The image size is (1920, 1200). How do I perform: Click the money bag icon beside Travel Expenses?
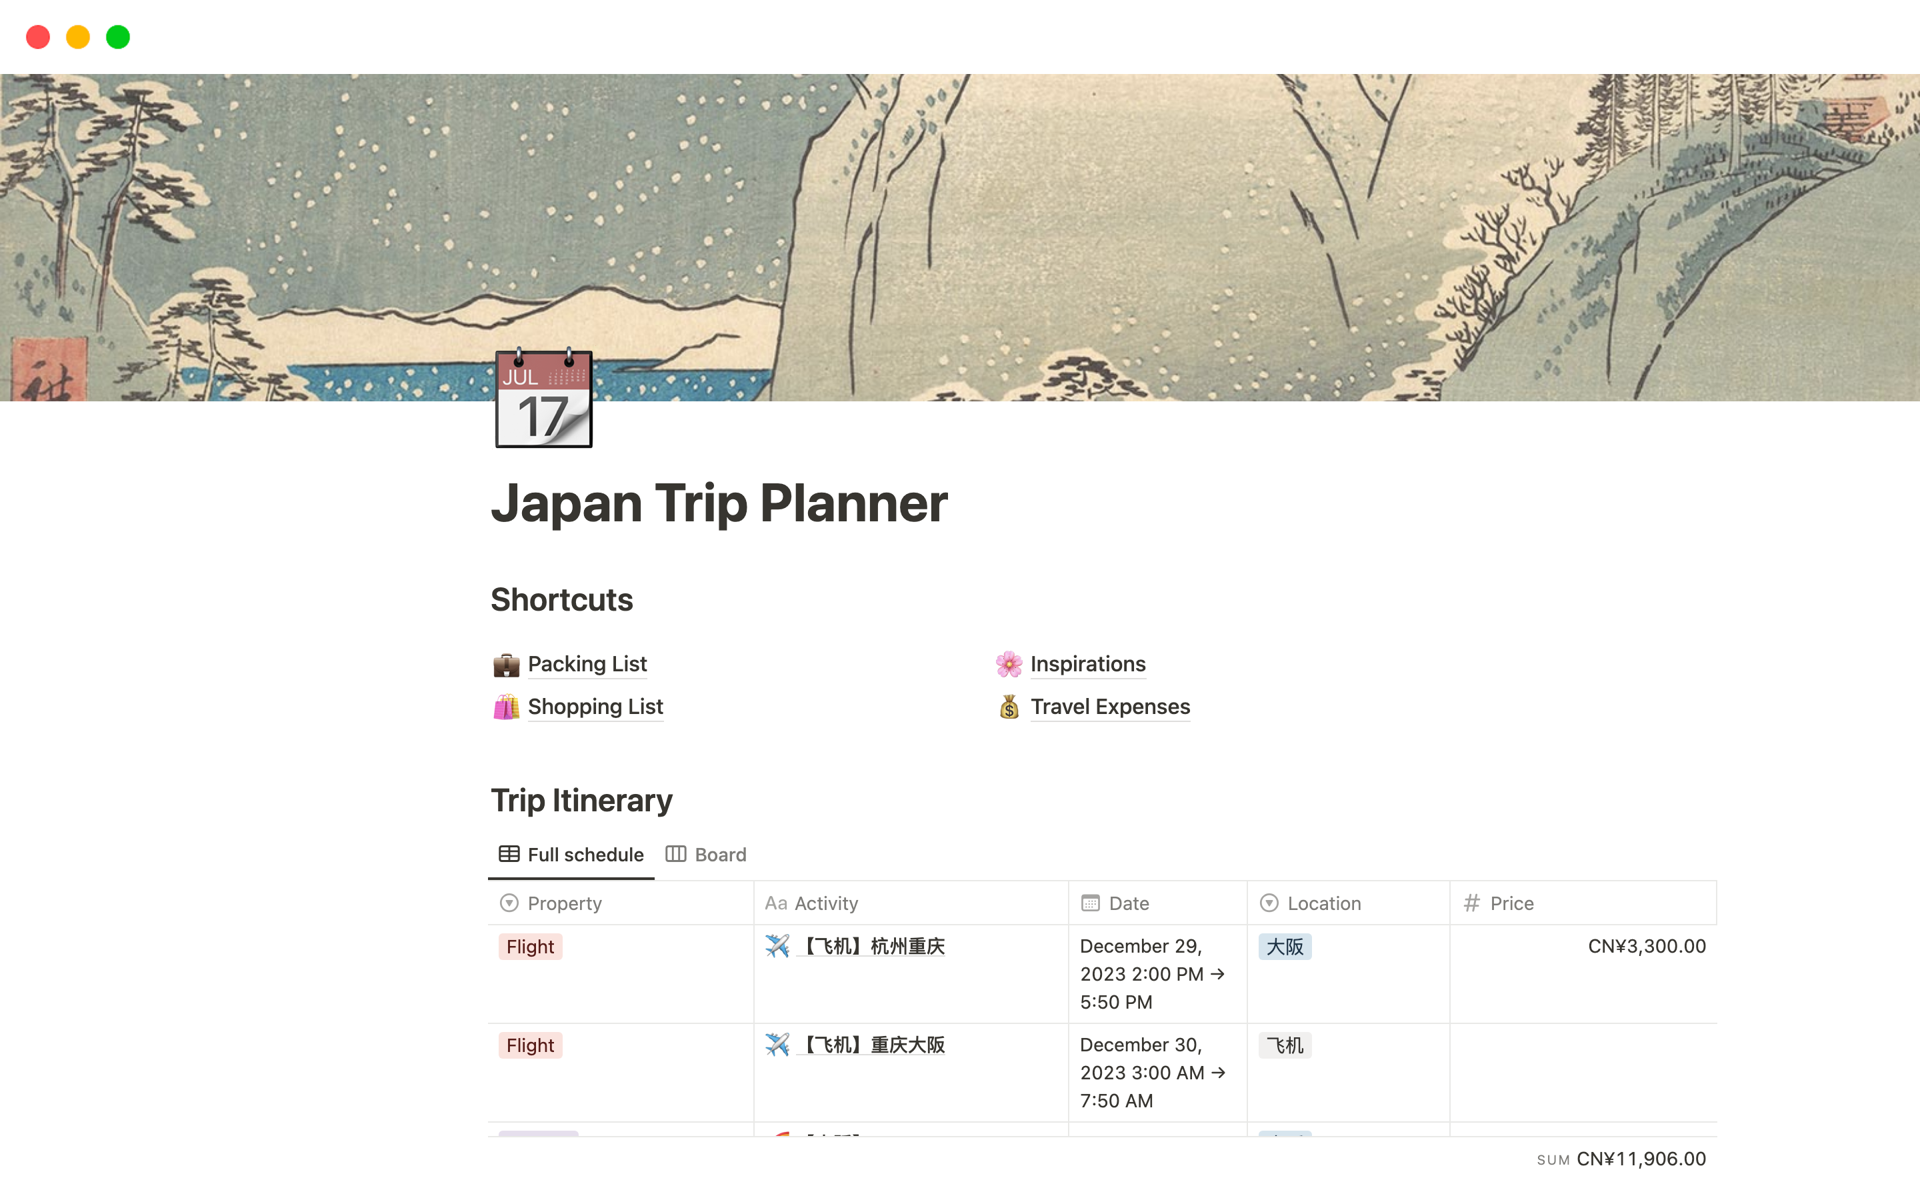(x=1009, y=707)
